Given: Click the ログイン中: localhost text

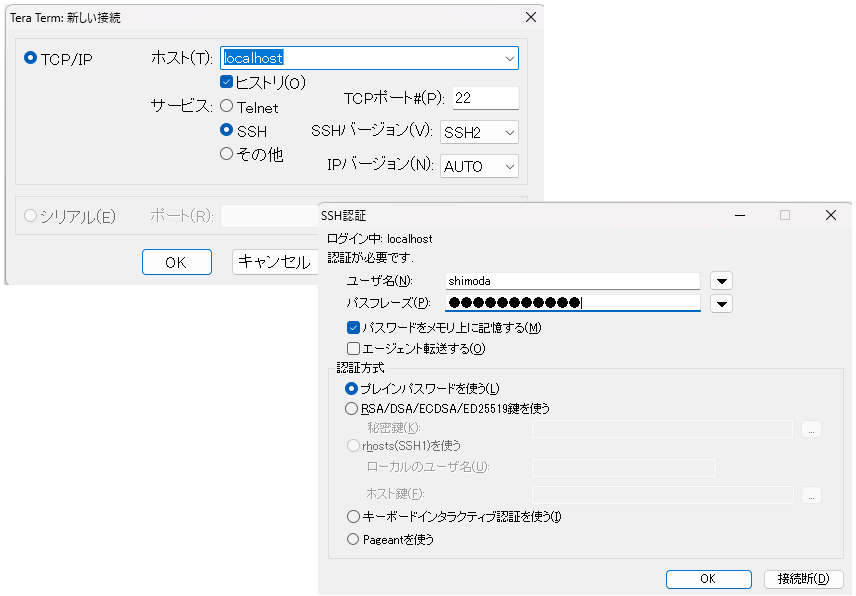Looking at the screenshot, I should [379, 239].
